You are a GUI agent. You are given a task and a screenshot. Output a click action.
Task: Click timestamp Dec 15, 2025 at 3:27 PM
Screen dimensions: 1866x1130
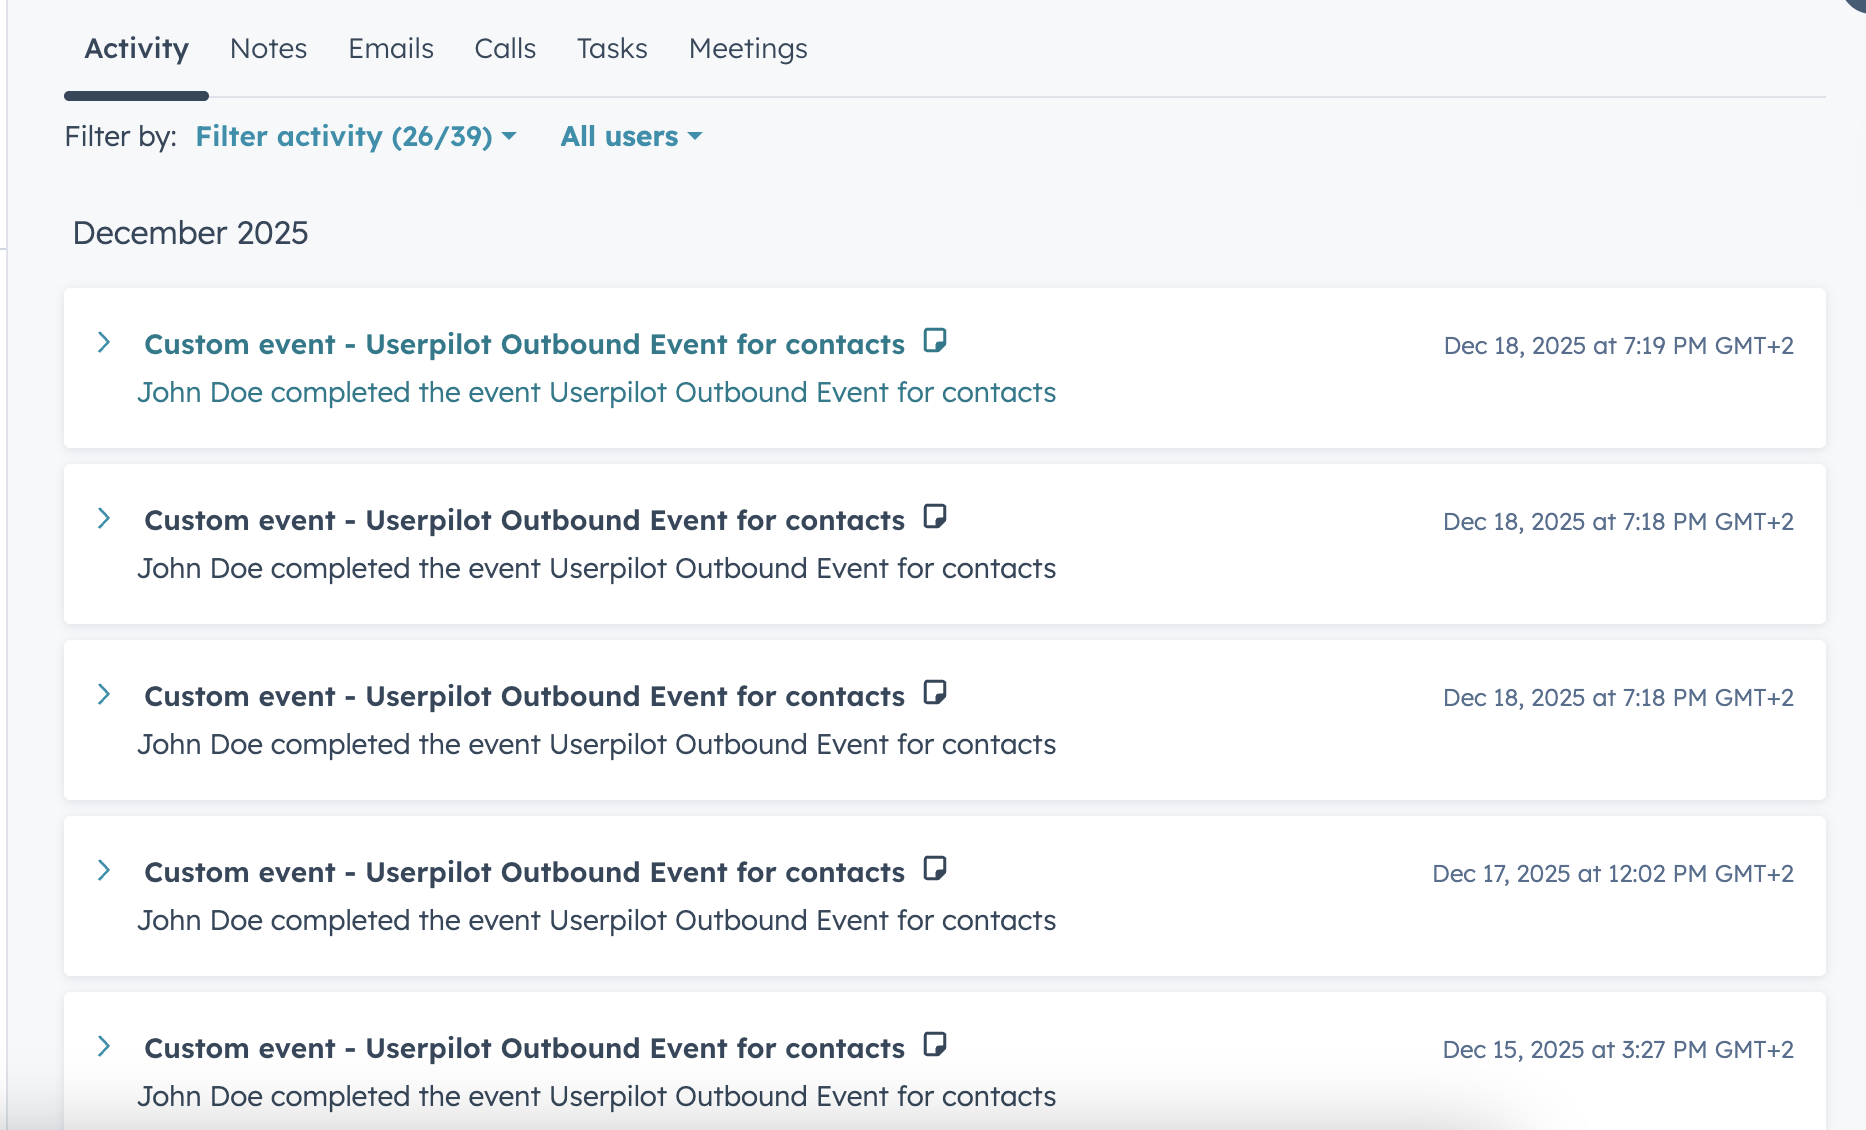(1618, 1050)
